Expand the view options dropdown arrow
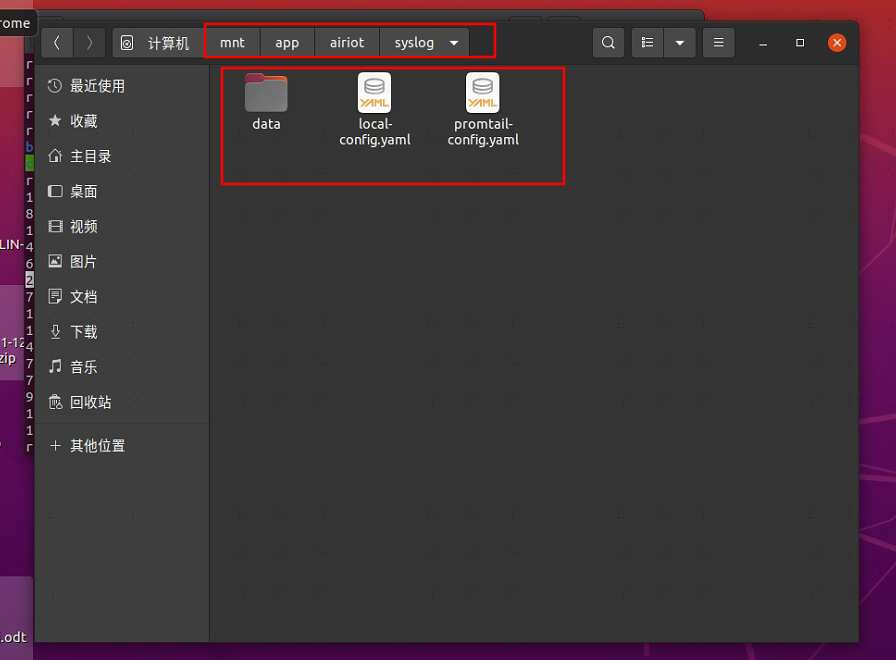This screenshot has width=896, height=660. point(680,43)
